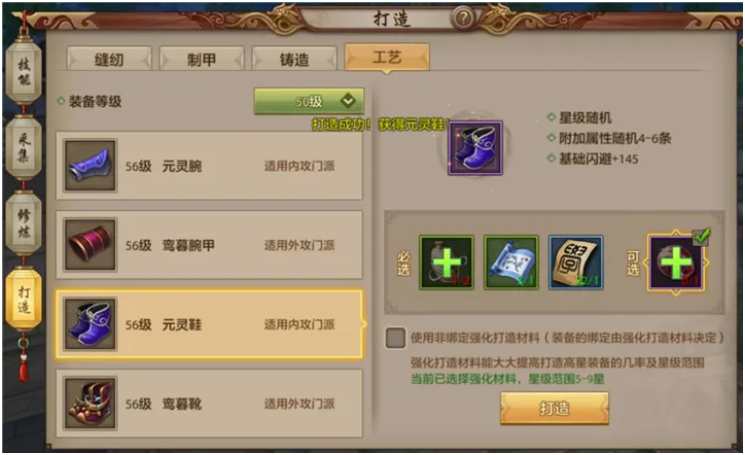This screenshot has width=745, height=455.
Task: Click the 鸾暮靴 boots icon
Action: point(90,403)
